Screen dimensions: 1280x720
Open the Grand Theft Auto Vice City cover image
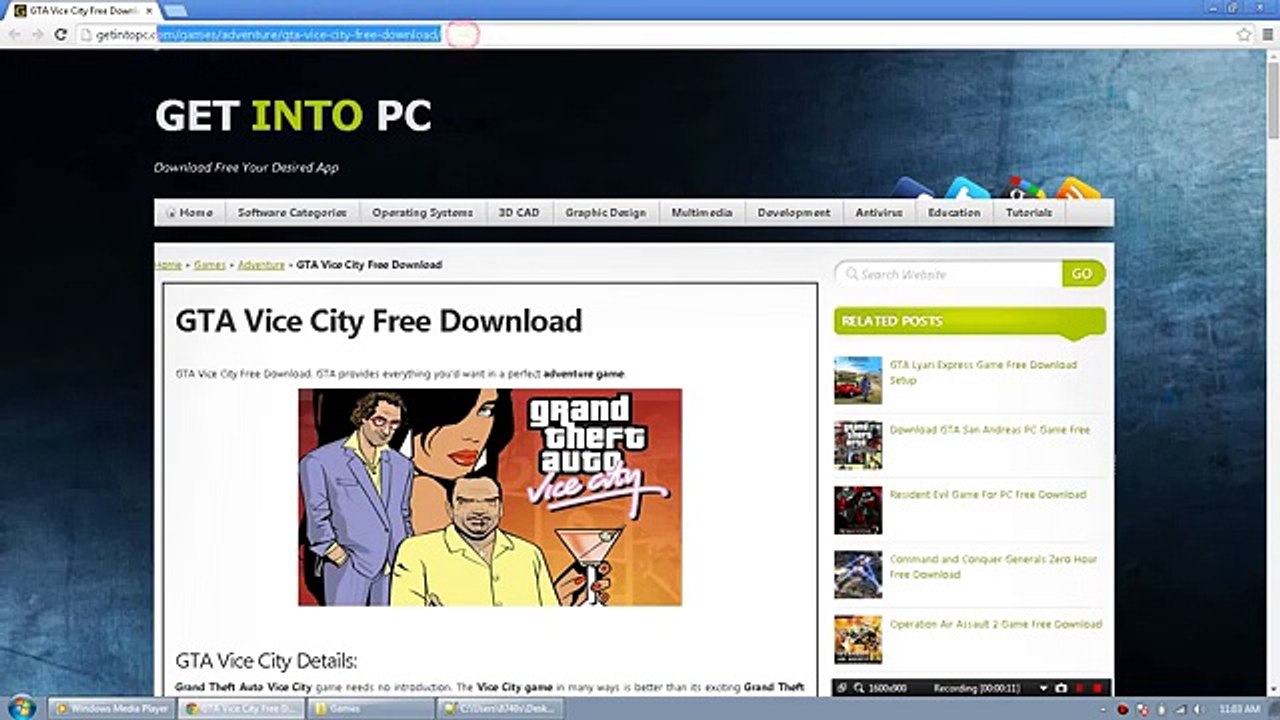pos(490,497)
